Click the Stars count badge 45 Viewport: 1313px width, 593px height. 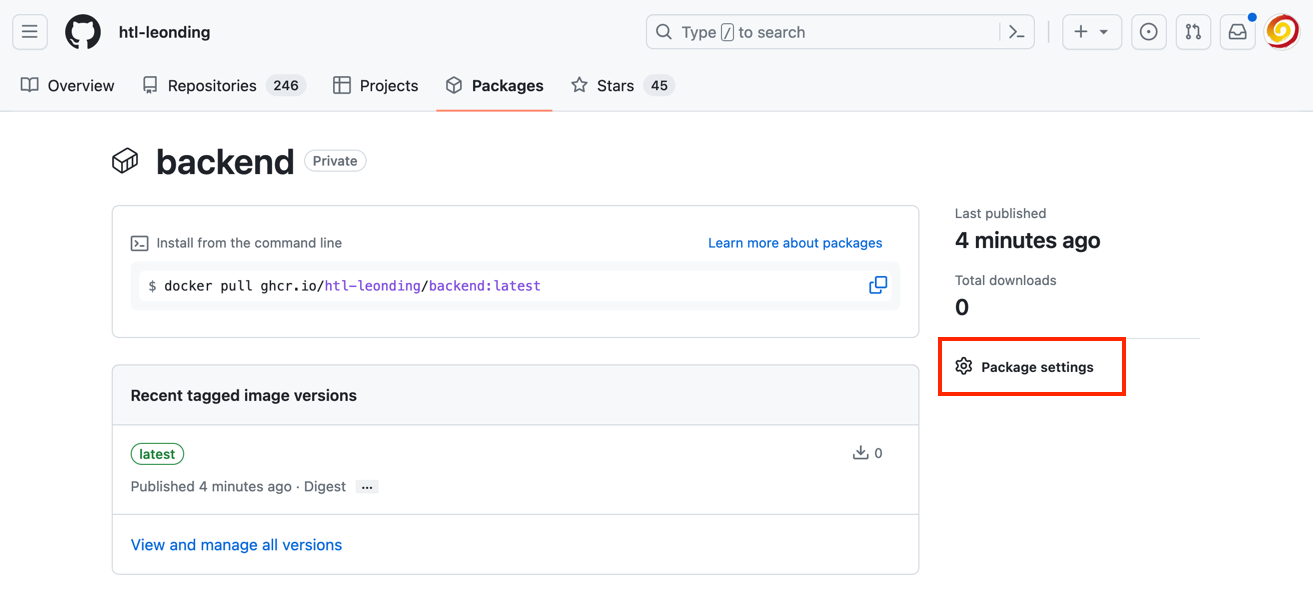click(659, 86)
